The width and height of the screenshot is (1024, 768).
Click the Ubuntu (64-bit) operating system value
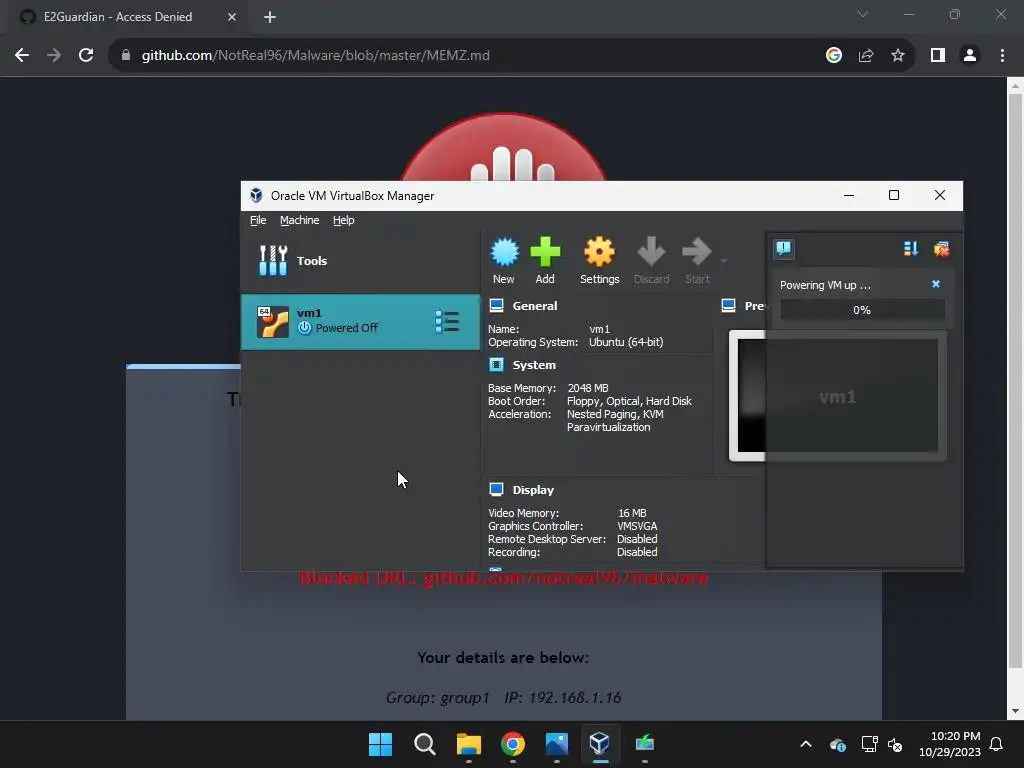point(626,342)
